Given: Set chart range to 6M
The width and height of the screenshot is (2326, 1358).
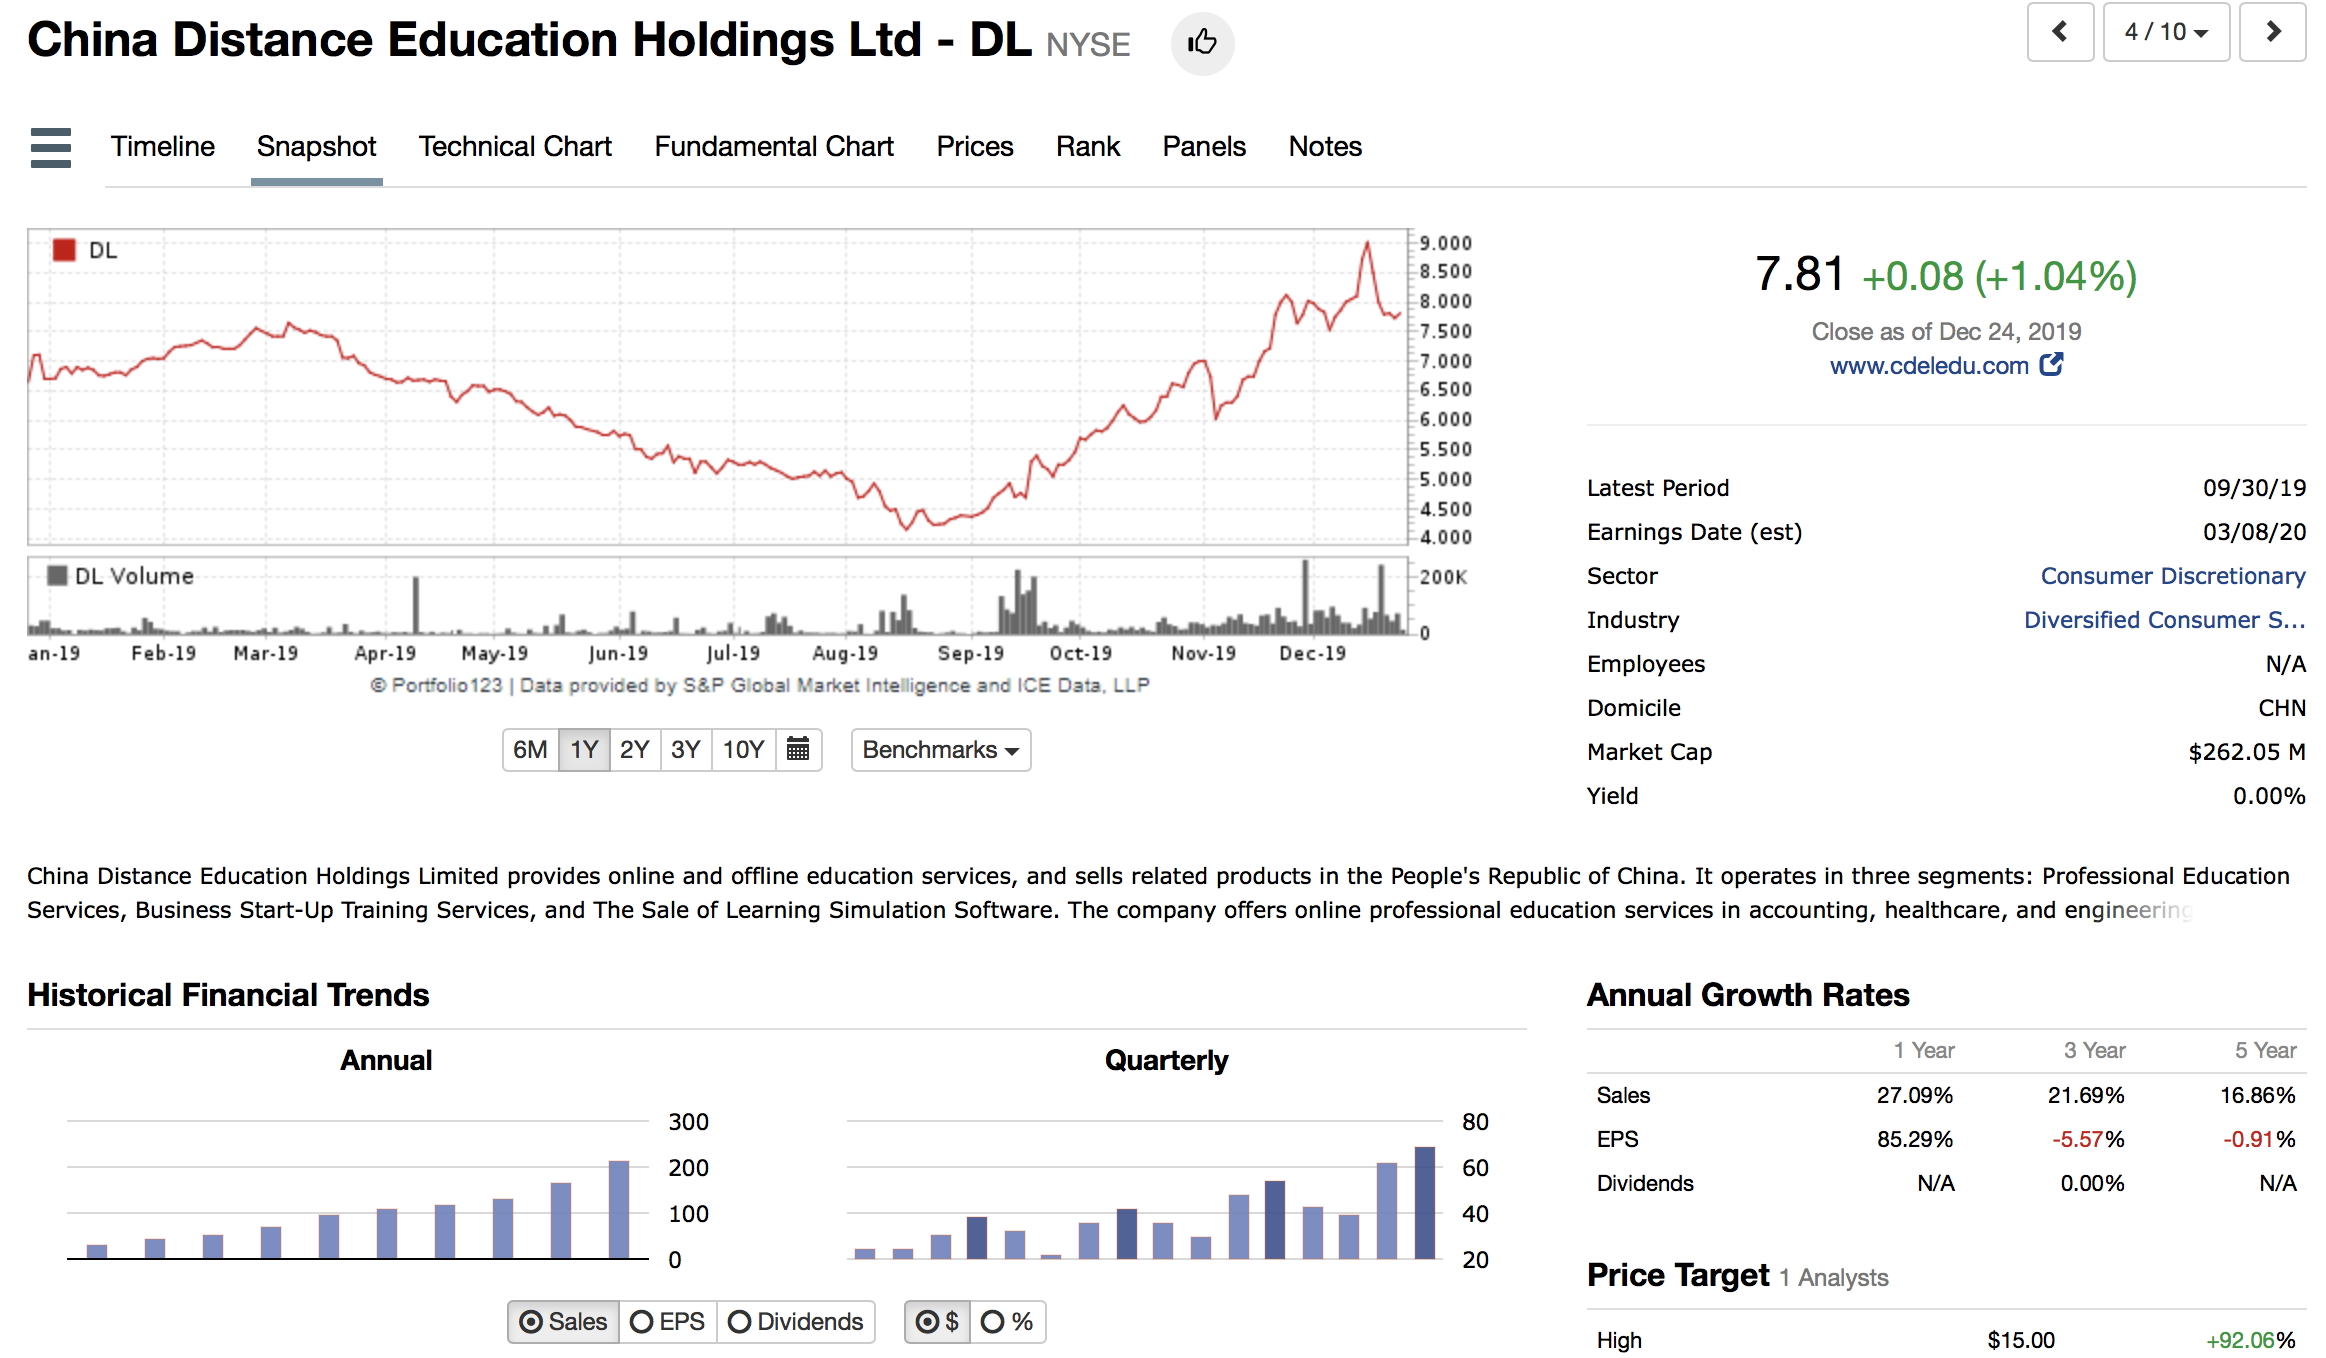Looking at the screenshot, I should (530, 749).
